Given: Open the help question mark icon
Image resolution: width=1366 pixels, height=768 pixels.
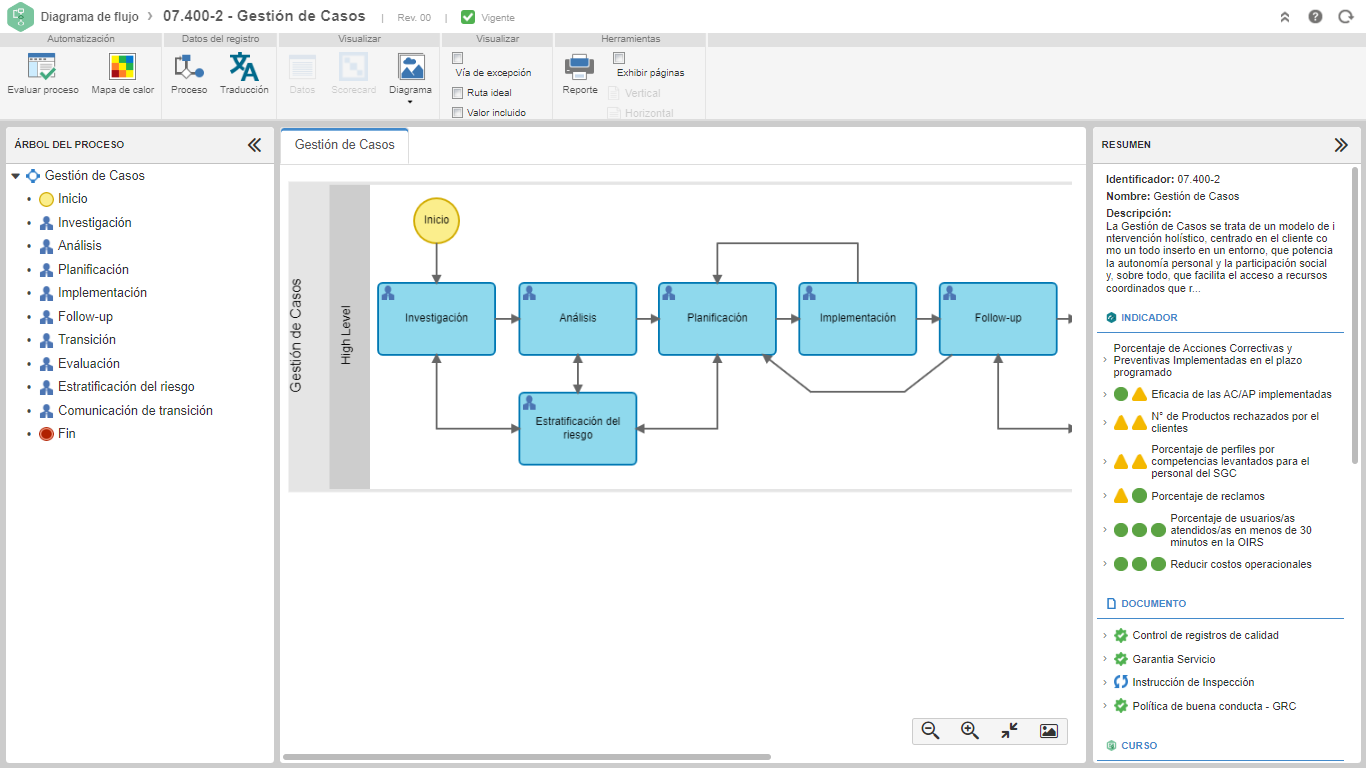Looking at the screenshot, I should tap(1315, 17).
